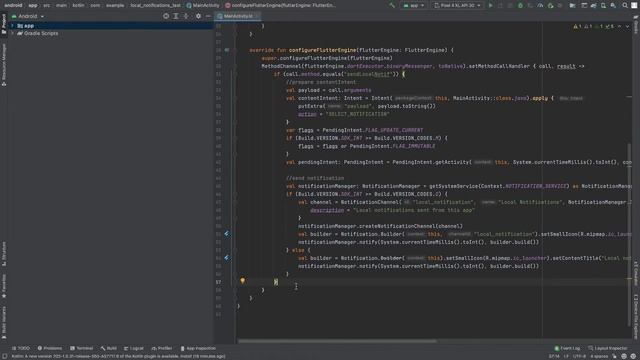The width and height of the screenshot is (640, 360).
Task: Click the local_notifications_test breadcrumb
Action: (156, 5)
